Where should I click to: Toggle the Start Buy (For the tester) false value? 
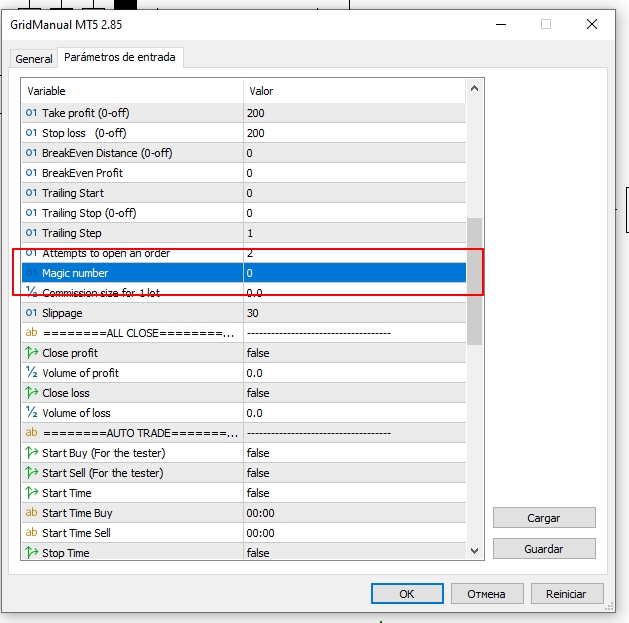tap(355, 453)
